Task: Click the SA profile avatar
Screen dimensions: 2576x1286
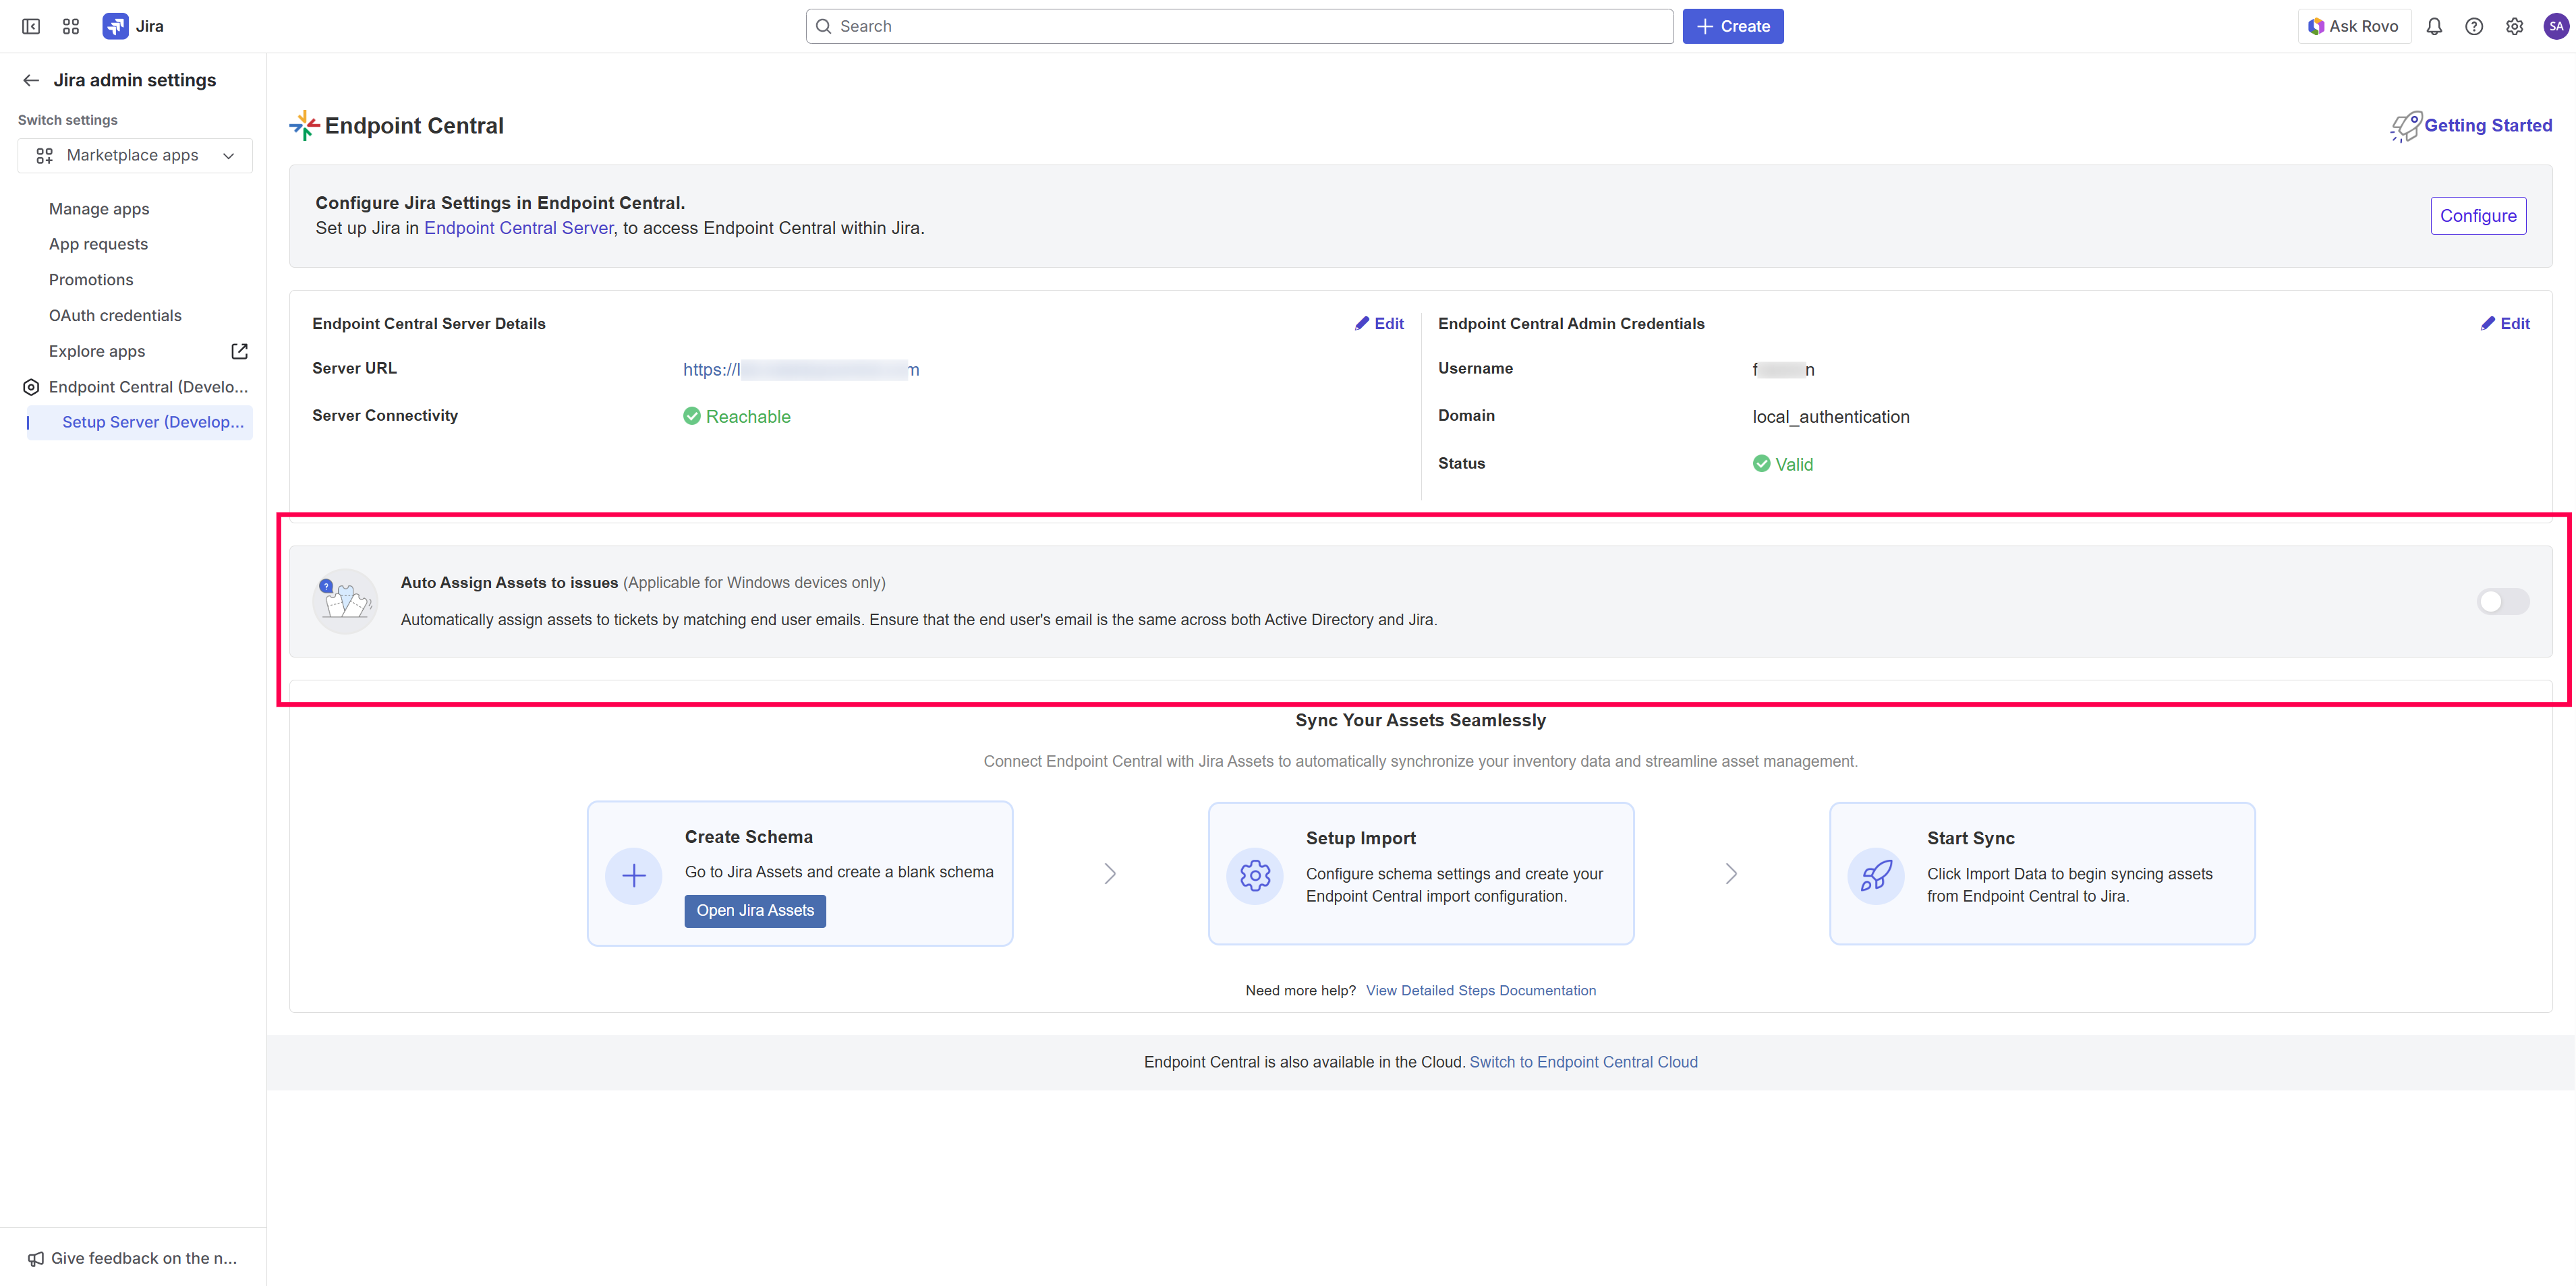Action: coord(2556,26)
